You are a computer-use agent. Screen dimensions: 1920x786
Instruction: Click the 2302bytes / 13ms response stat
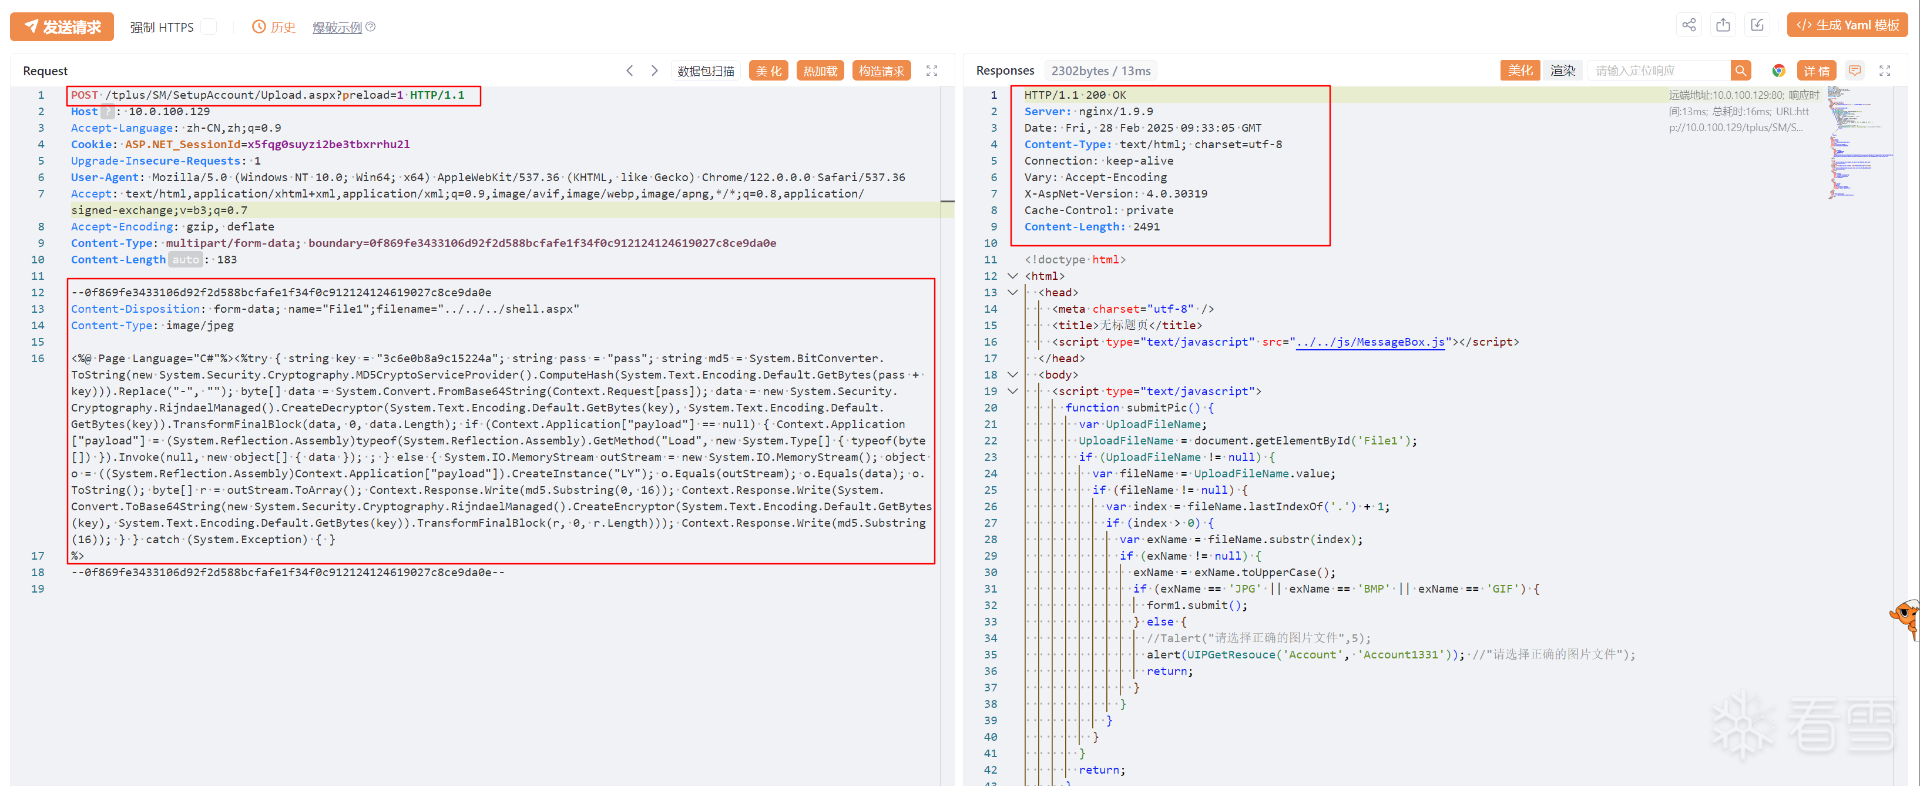tap(1101, 71)
